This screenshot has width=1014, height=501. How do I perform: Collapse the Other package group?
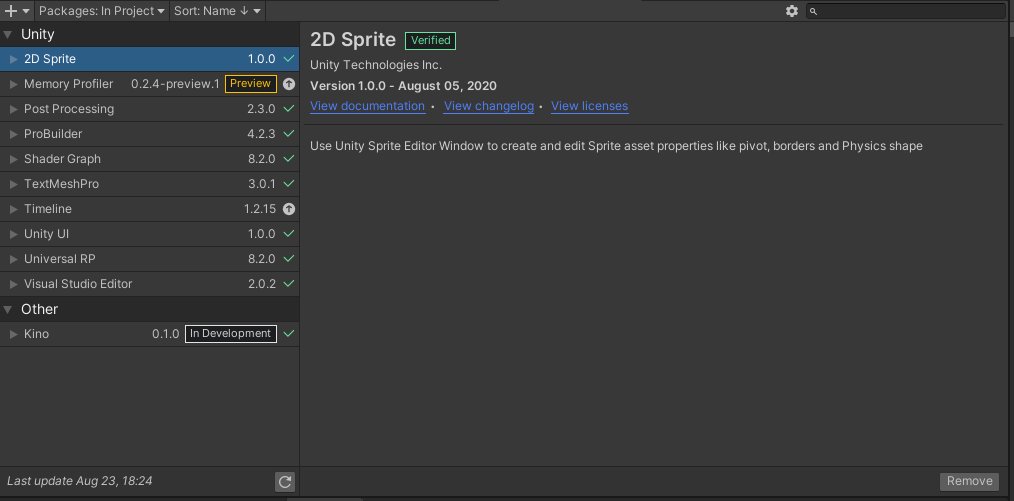(x=8, y=309)
